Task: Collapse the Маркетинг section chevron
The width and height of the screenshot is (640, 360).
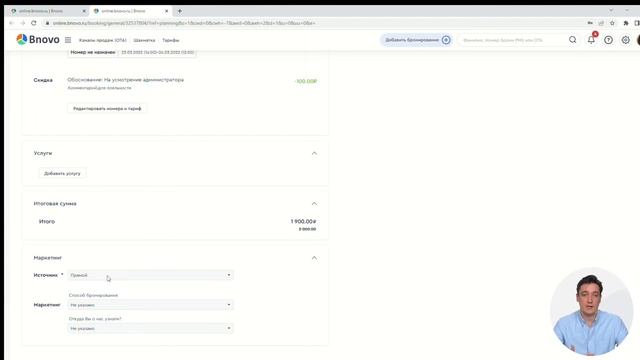Action: (x=314, y=258)
